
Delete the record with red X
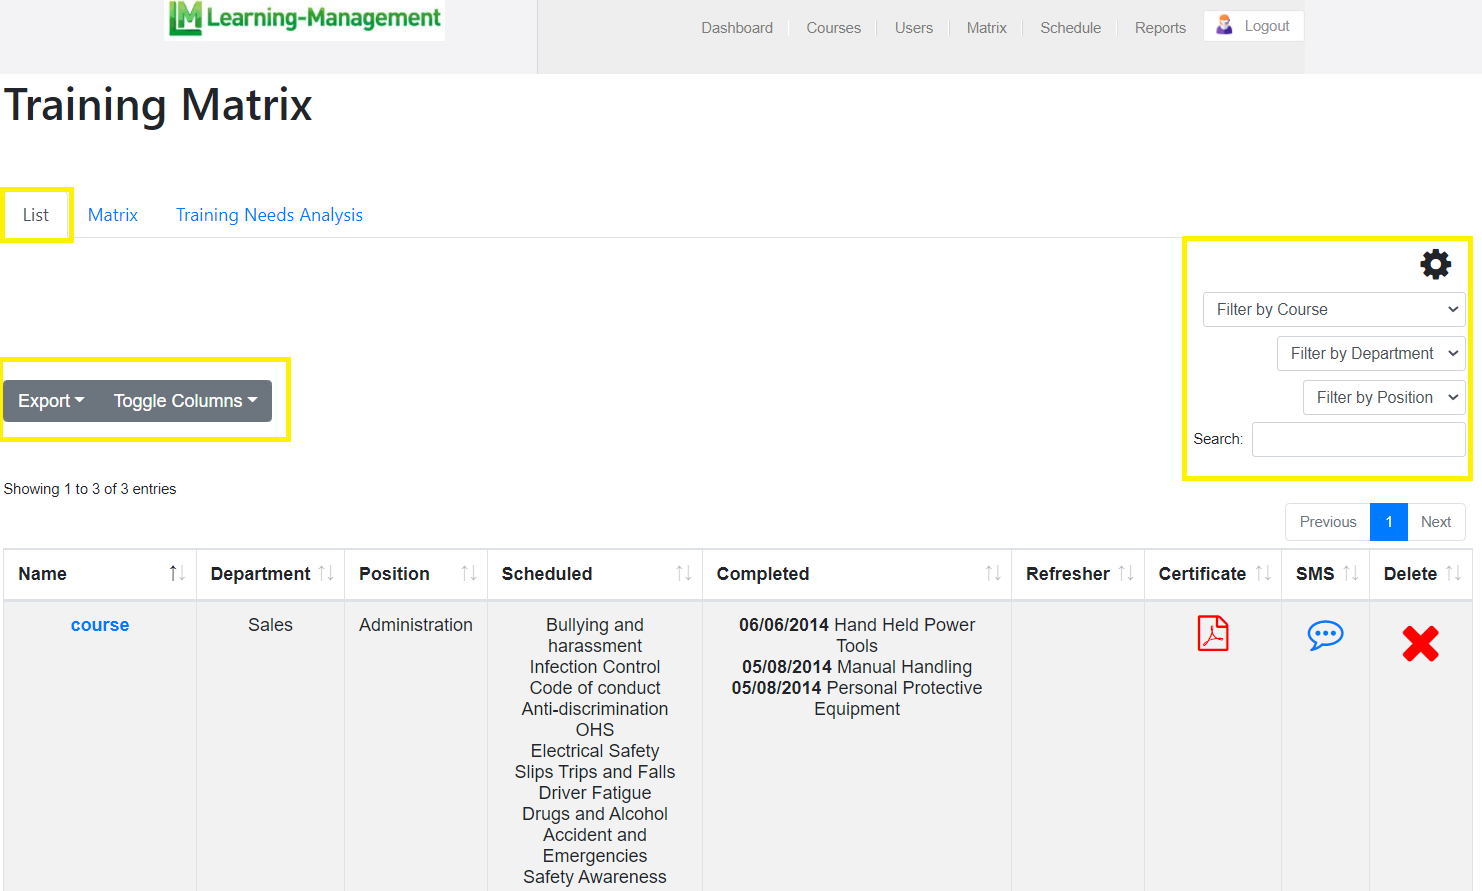[x=1420, y=644]
